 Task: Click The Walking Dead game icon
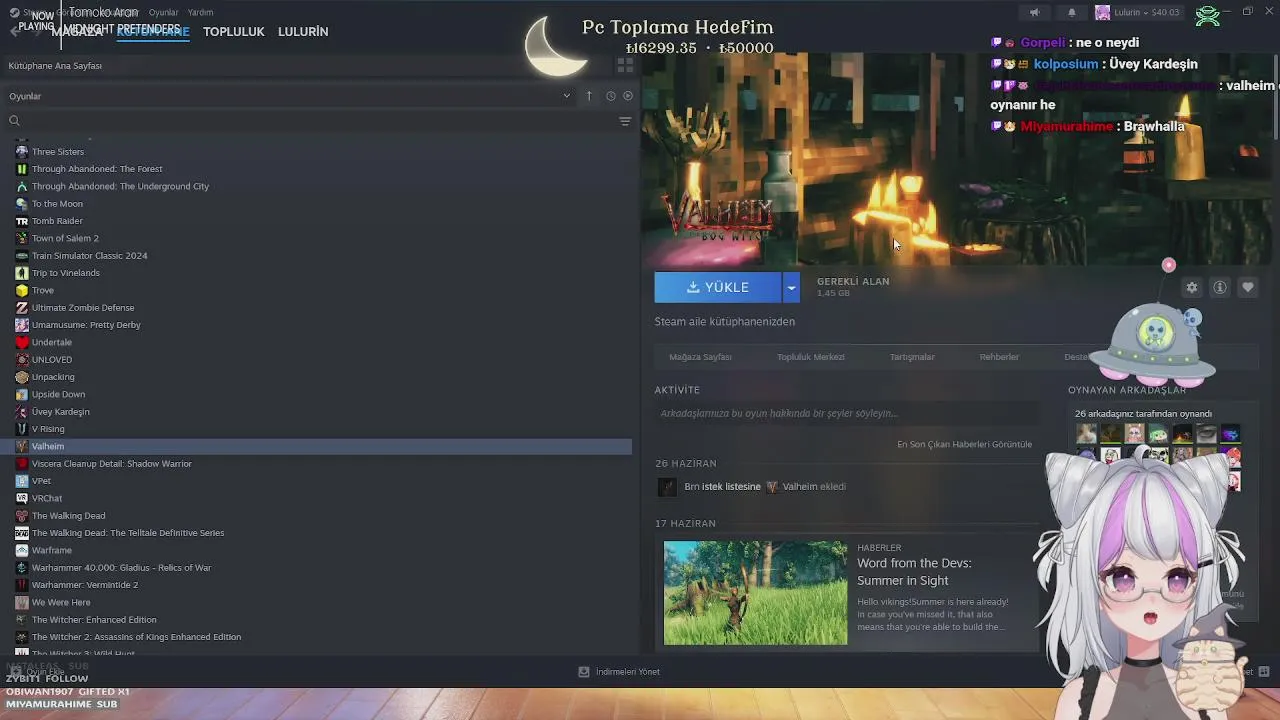(x=22, y=516)
